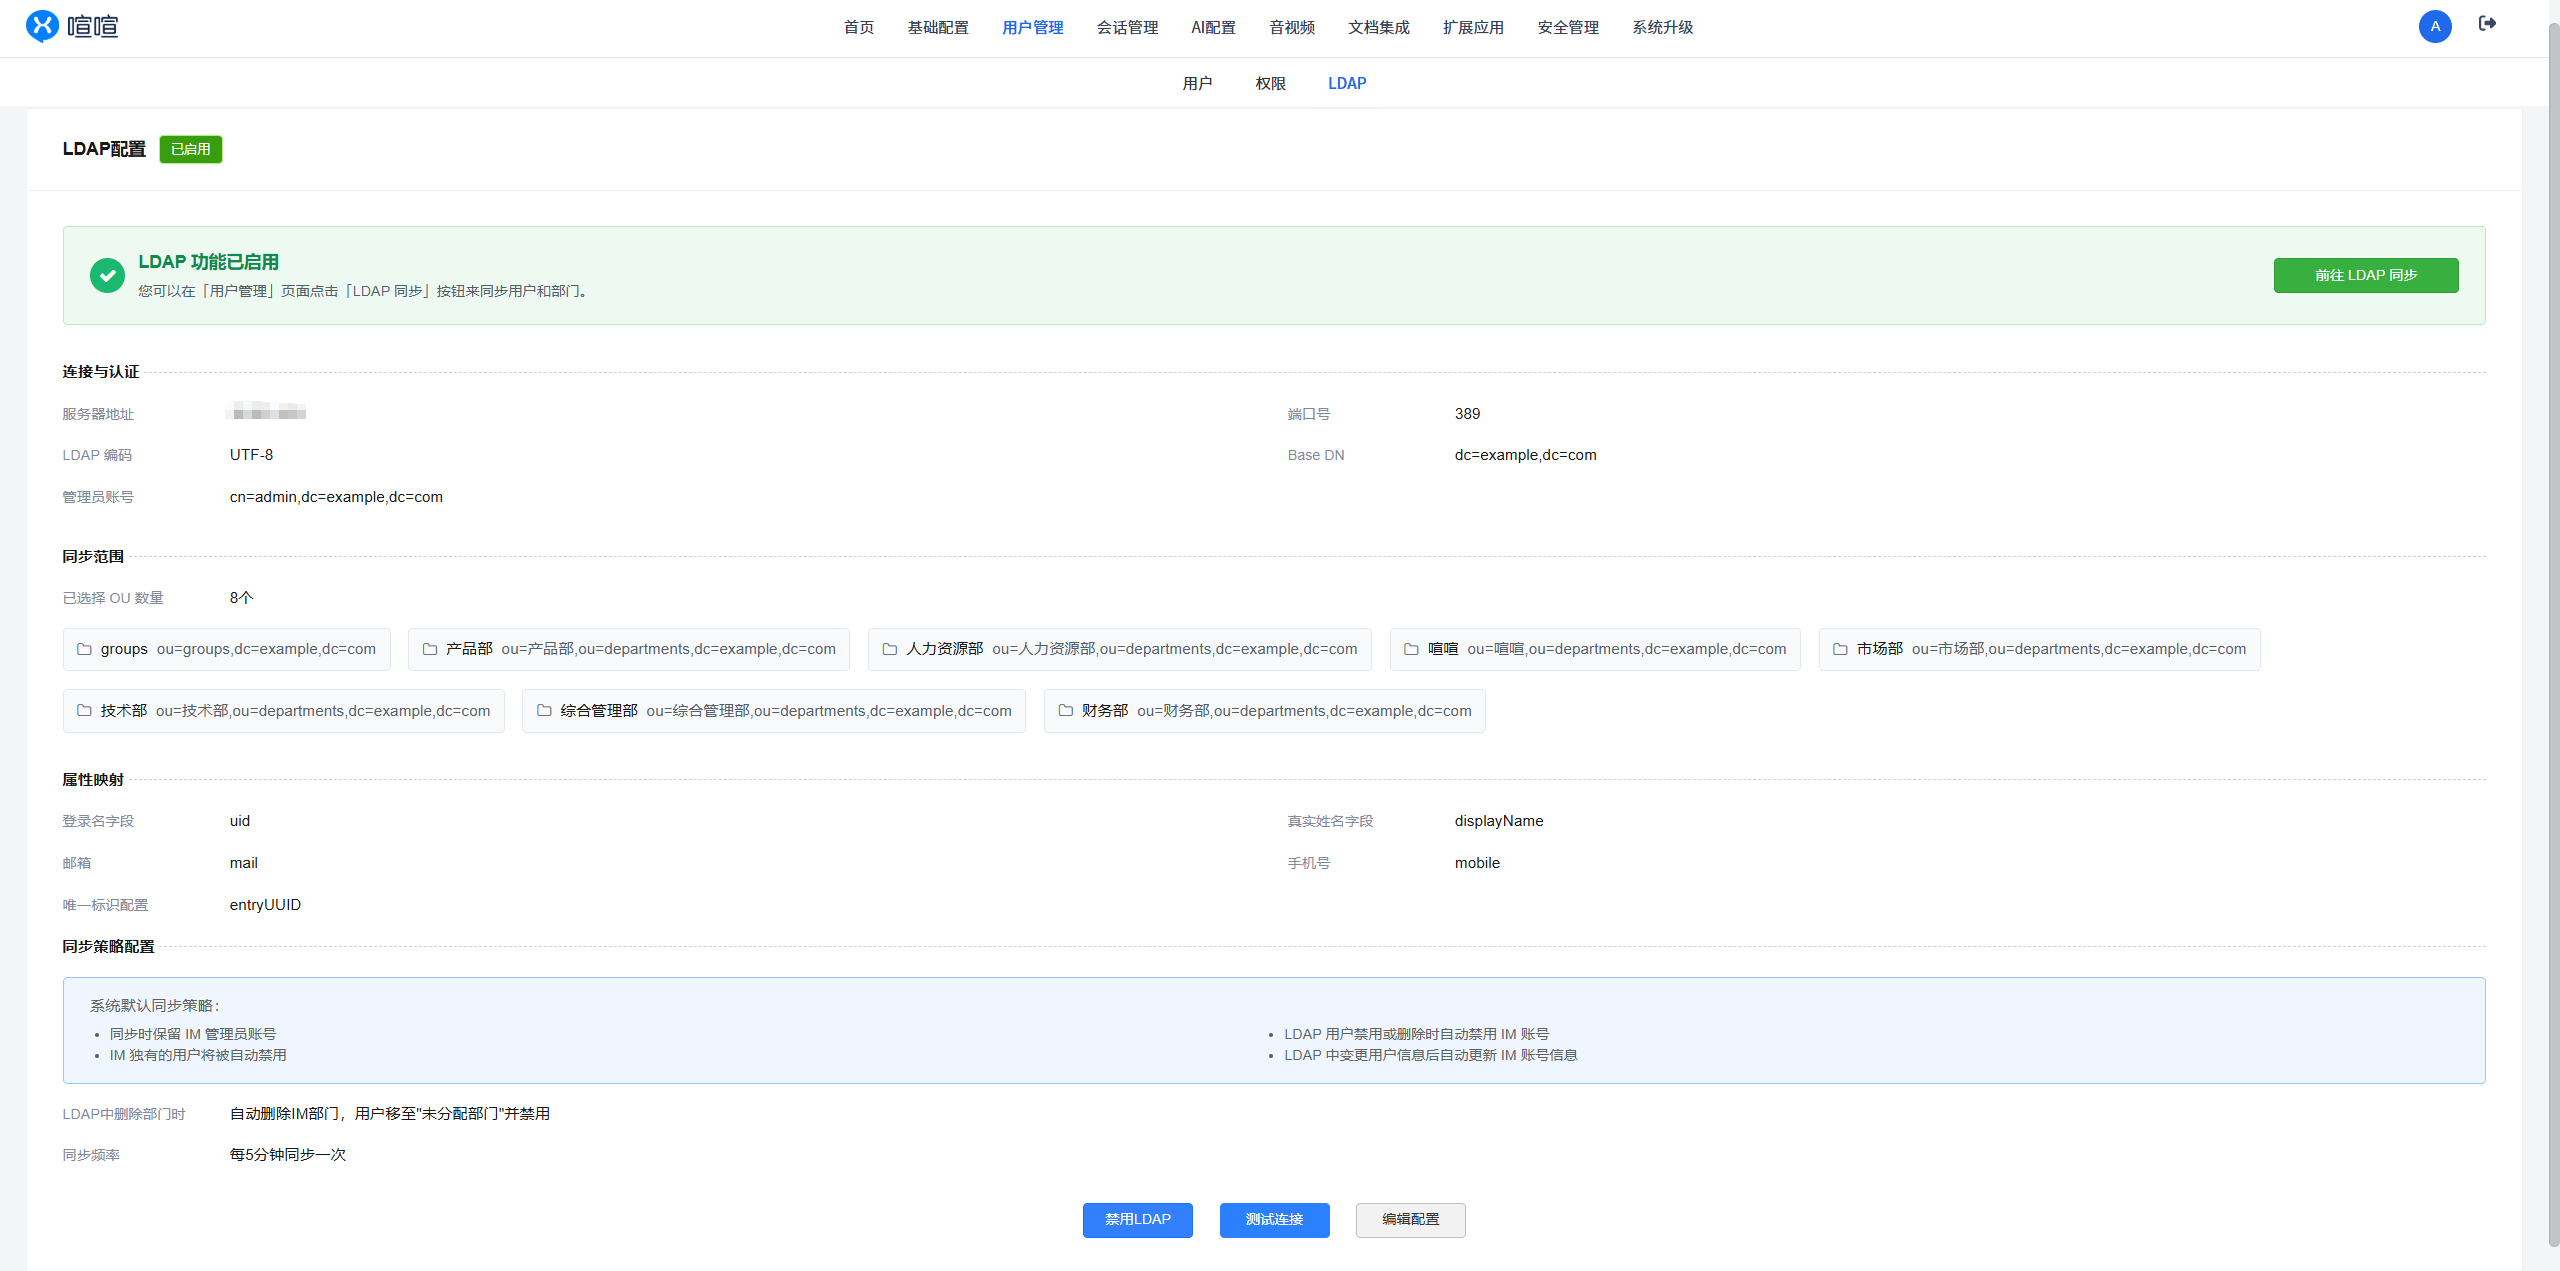Open 扩展应用 menu

[x=1473, y=28]
